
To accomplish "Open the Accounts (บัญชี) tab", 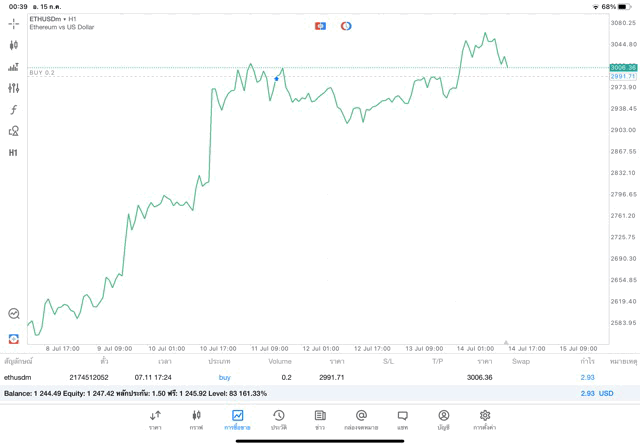I will 444,419.
